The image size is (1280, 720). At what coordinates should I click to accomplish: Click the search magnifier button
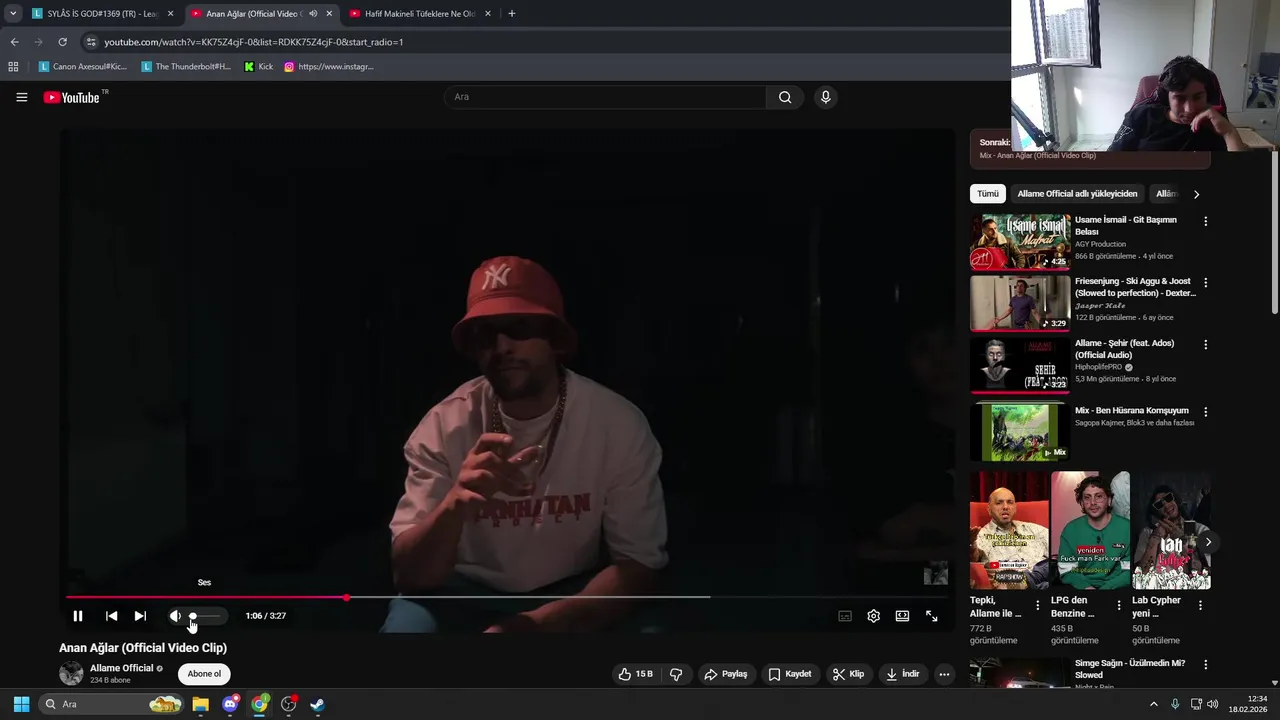785,97
